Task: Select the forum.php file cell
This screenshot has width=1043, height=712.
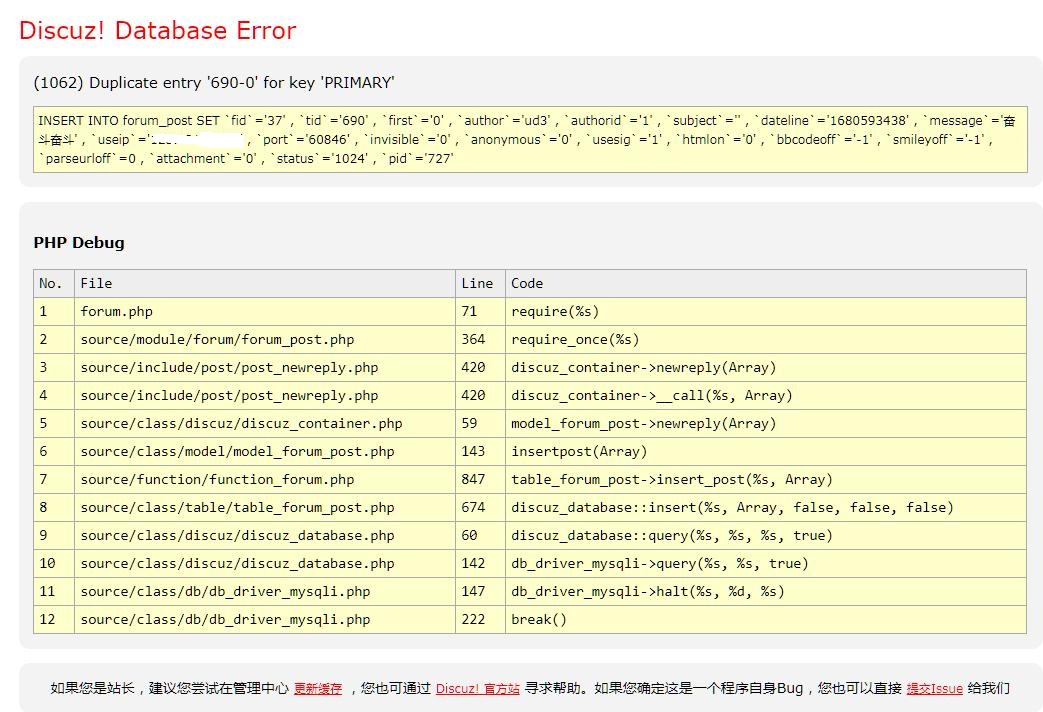Action: [265, 311]
